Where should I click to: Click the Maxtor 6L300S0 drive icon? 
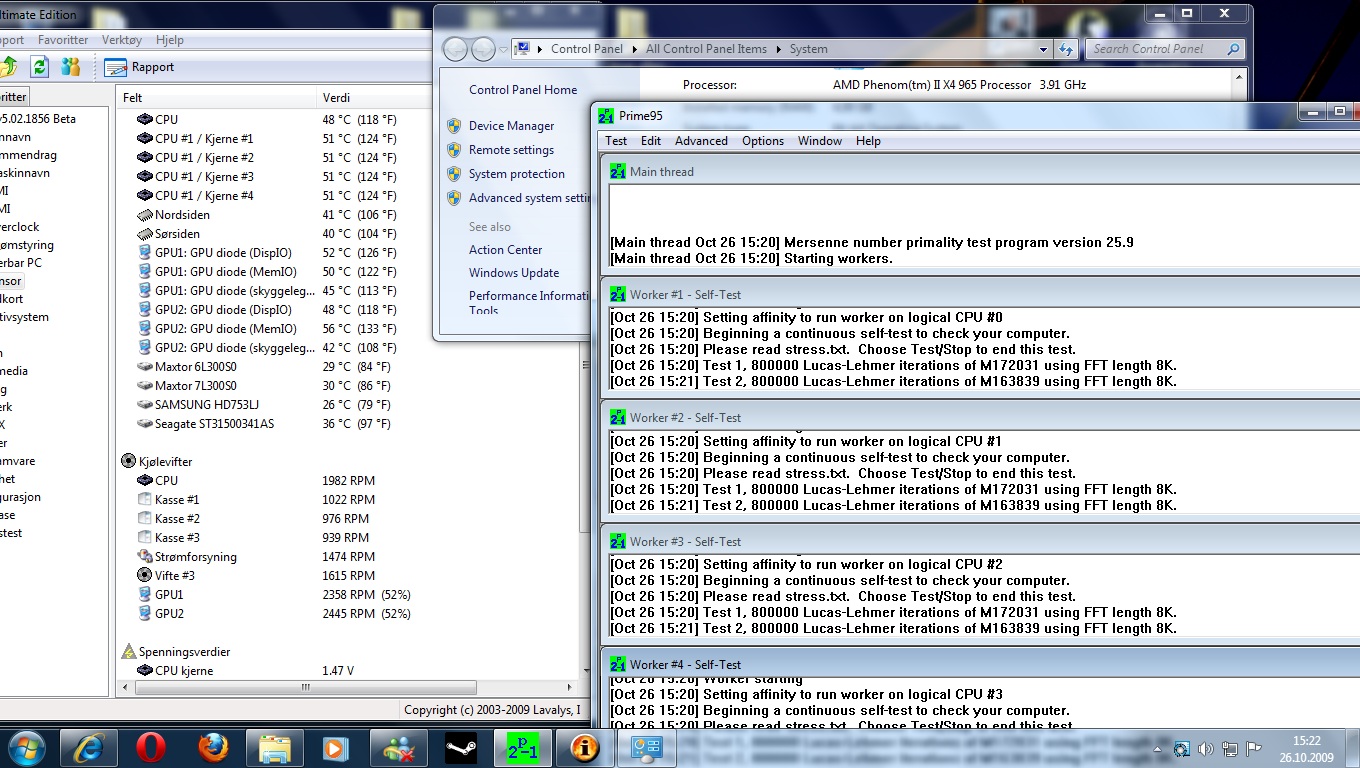[145, 367]
